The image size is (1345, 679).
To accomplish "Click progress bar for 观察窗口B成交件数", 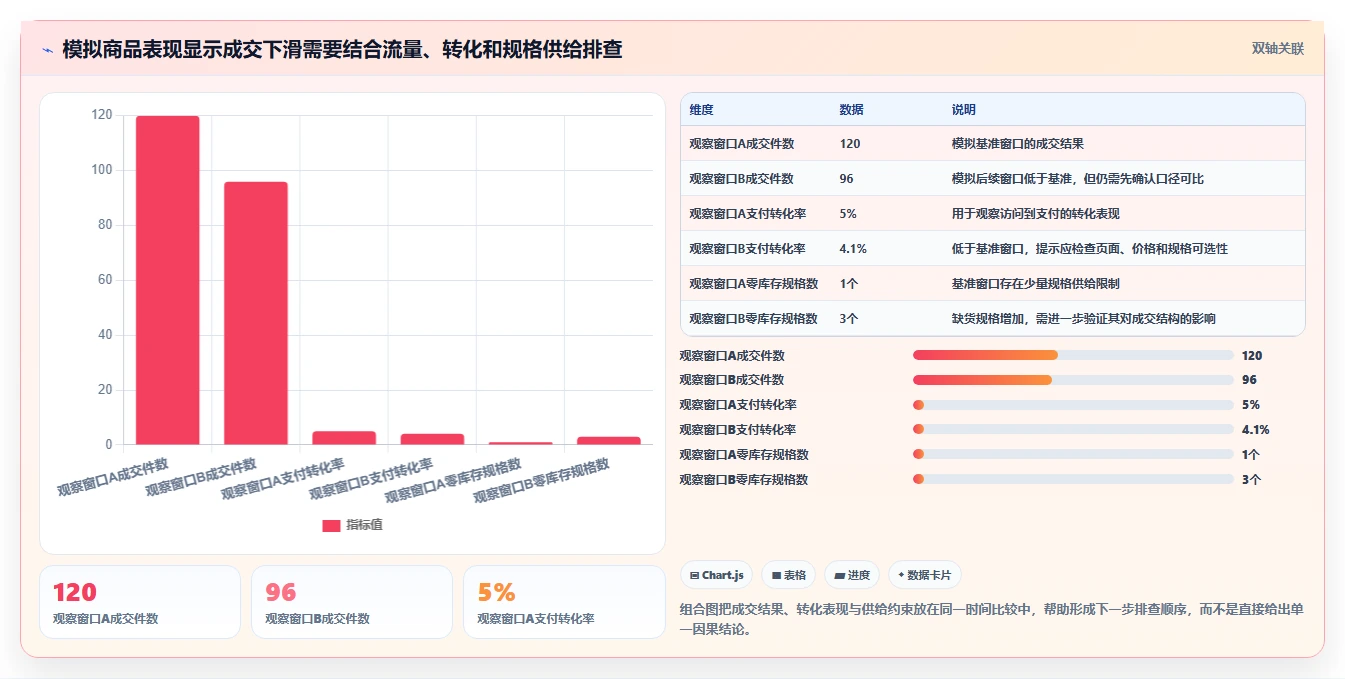I will [1073, 380].
